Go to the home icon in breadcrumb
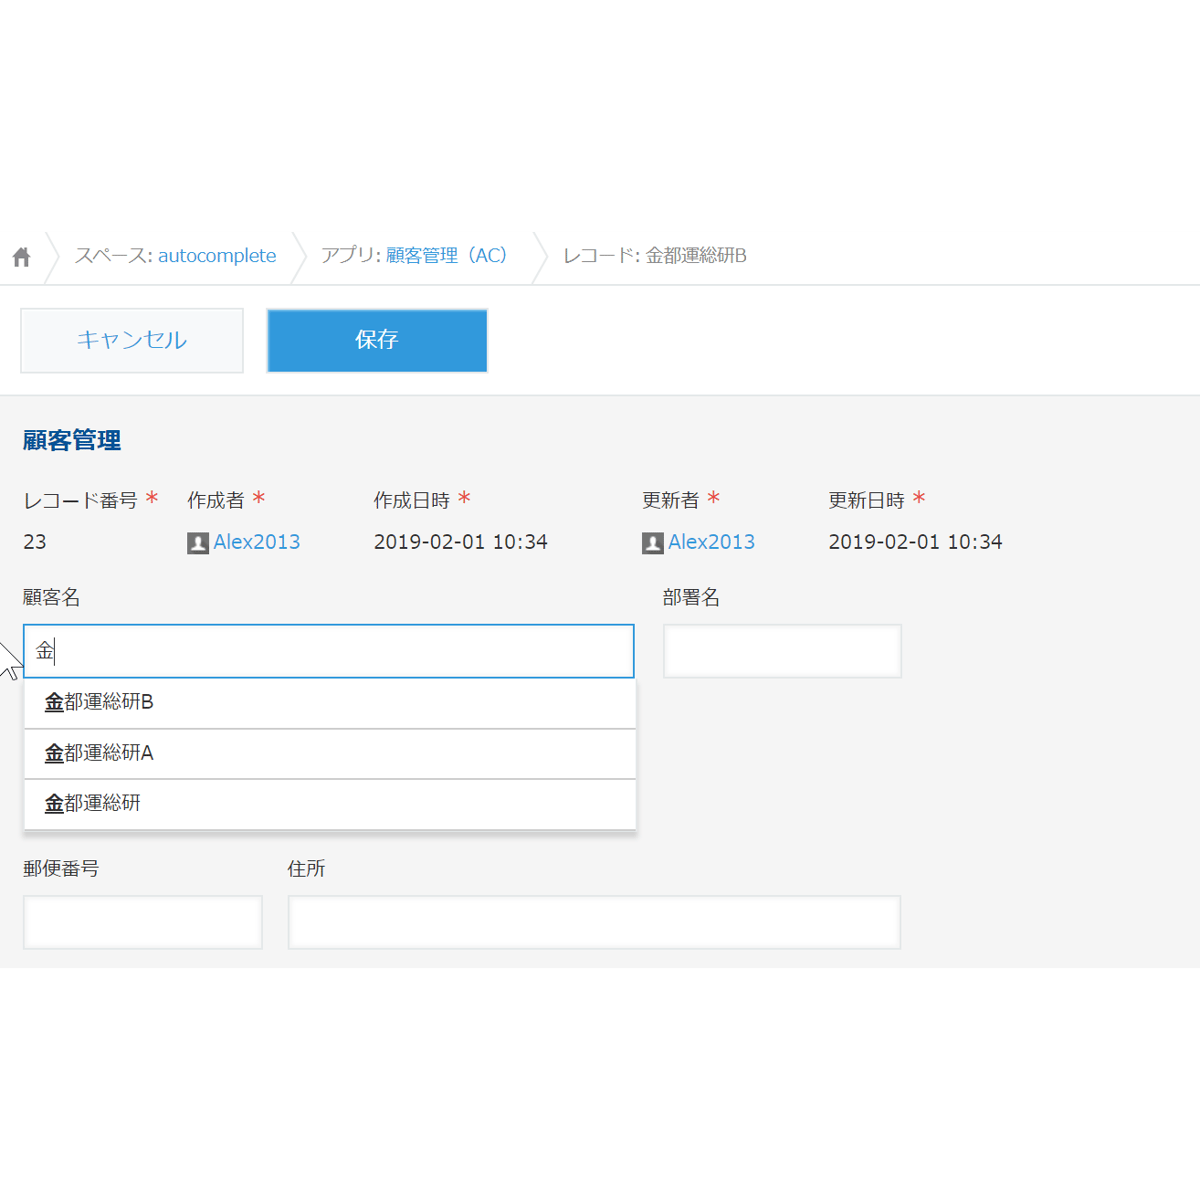 21,257
